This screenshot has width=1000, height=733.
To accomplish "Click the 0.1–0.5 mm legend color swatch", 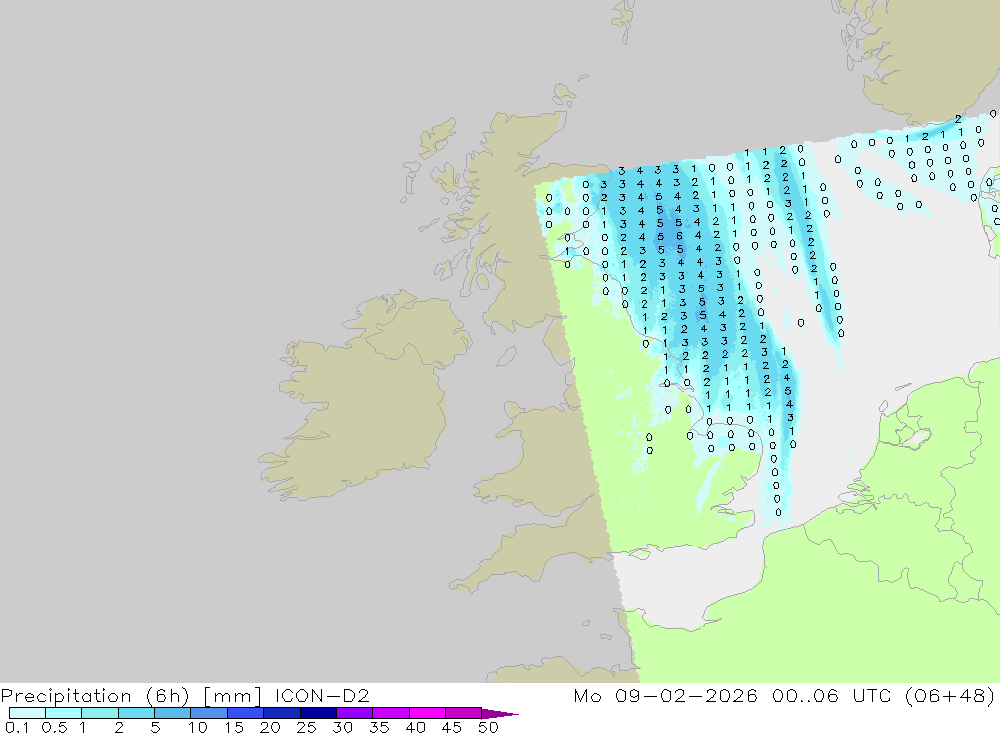I will click(x=27, y=713).
